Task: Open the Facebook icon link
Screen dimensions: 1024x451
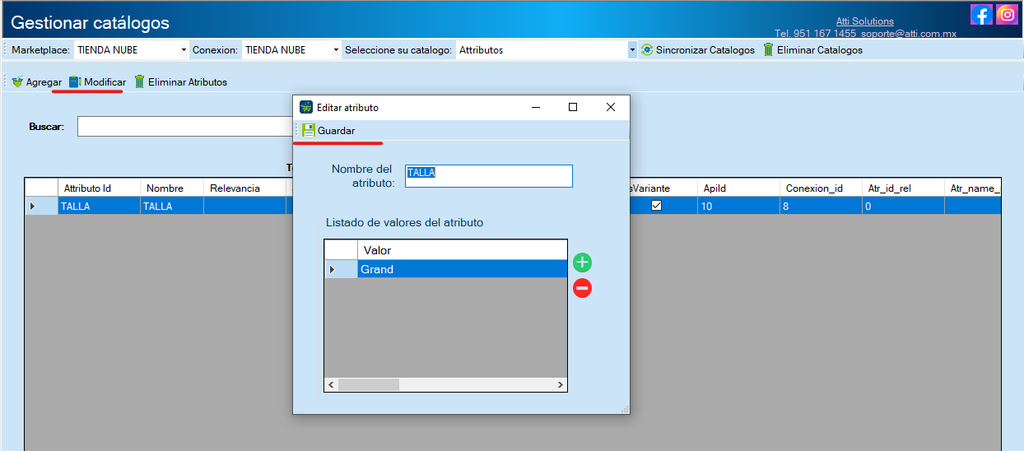Action: [x=981, y=14]
